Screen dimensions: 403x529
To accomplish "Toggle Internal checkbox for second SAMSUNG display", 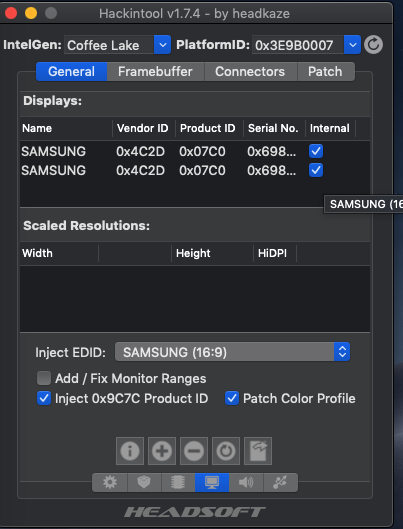I will (x=316, y=170).
